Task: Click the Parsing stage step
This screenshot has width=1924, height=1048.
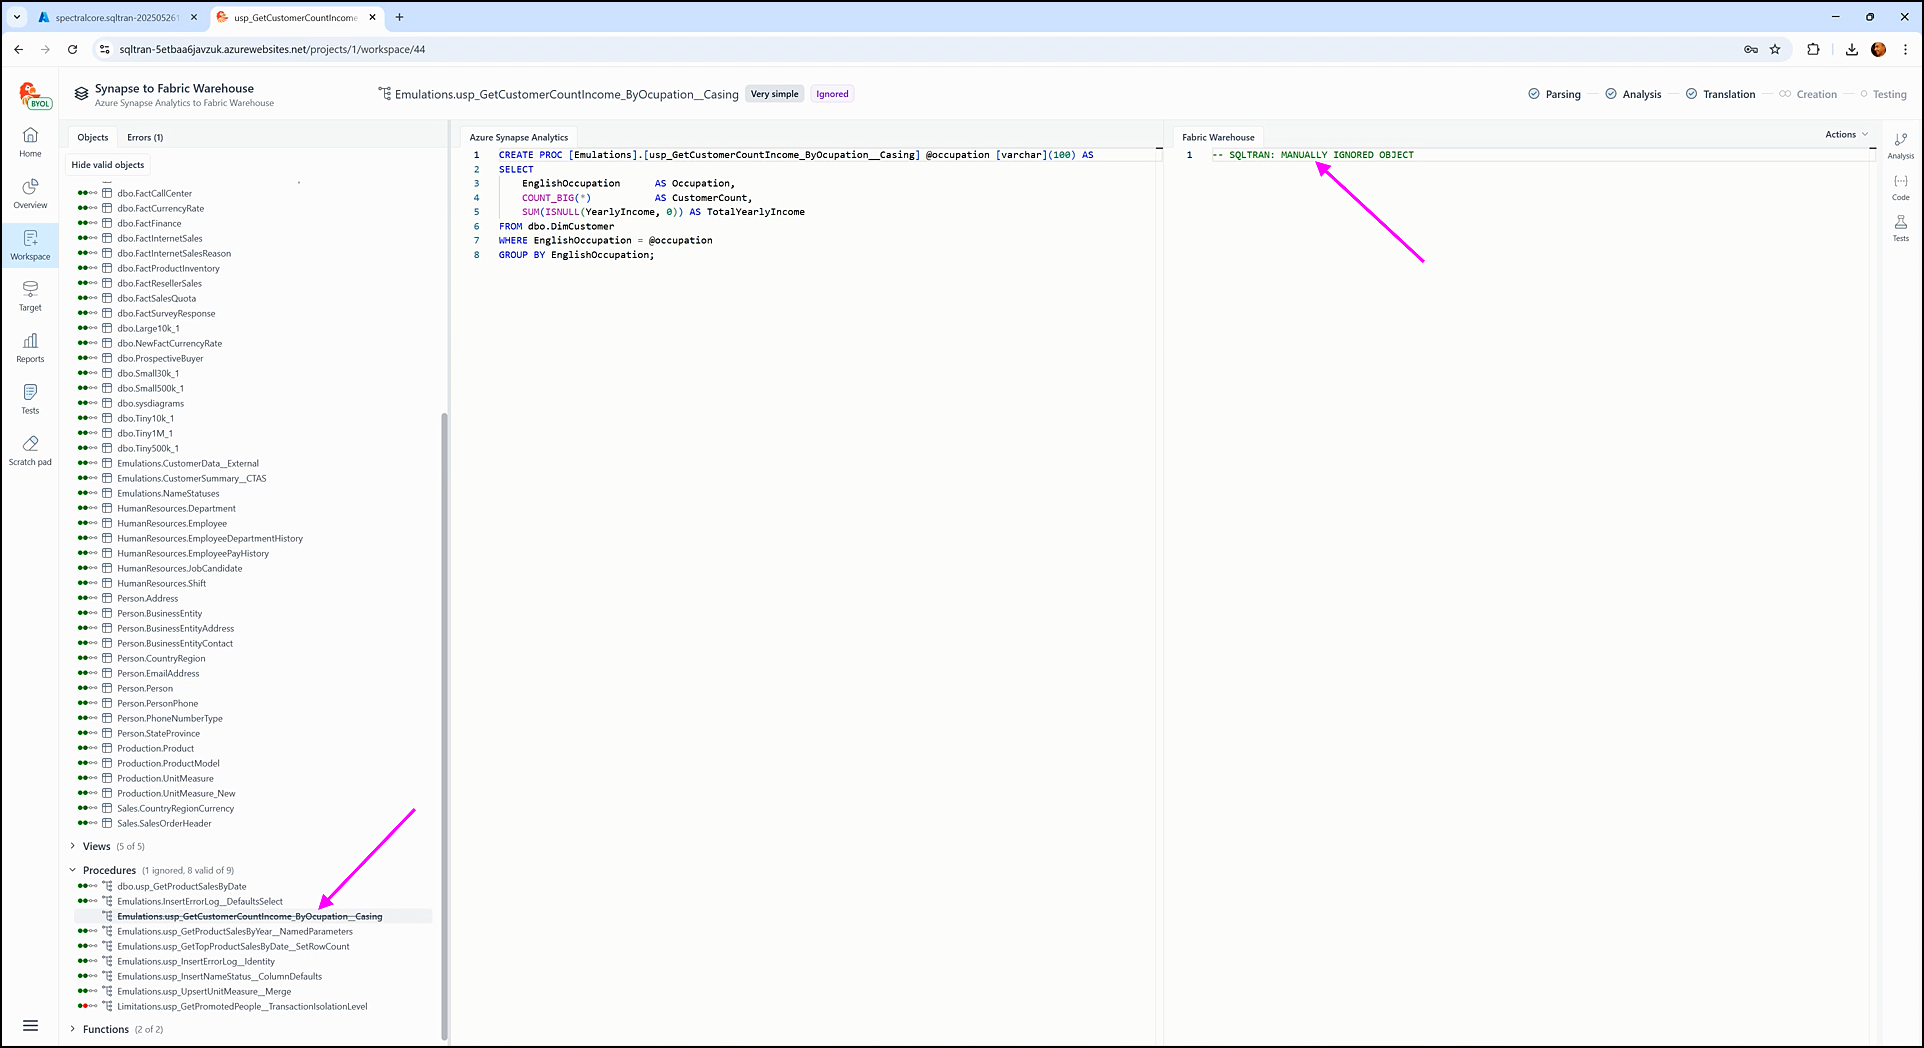Action: (x=1562, y=94)
